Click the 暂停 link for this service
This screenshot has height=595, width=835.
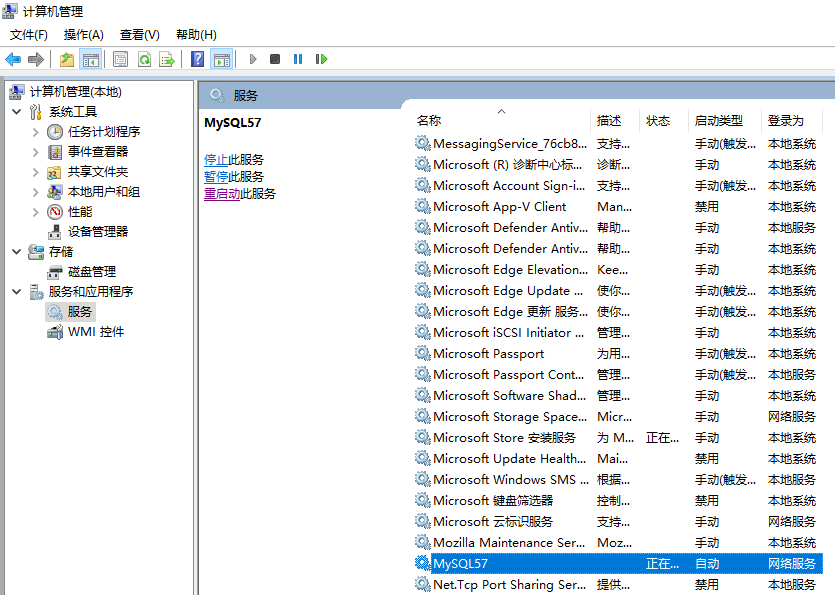(x=216, y=177)
